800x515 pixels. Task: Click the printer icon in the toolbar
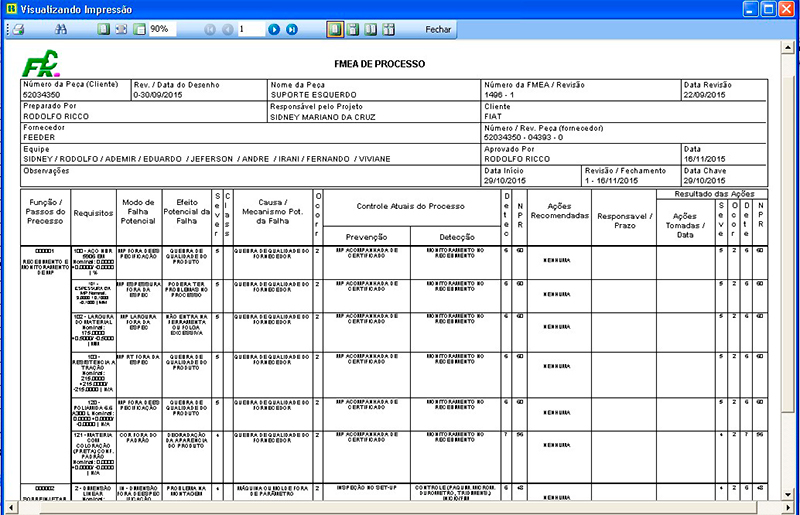tap(18, 30)
